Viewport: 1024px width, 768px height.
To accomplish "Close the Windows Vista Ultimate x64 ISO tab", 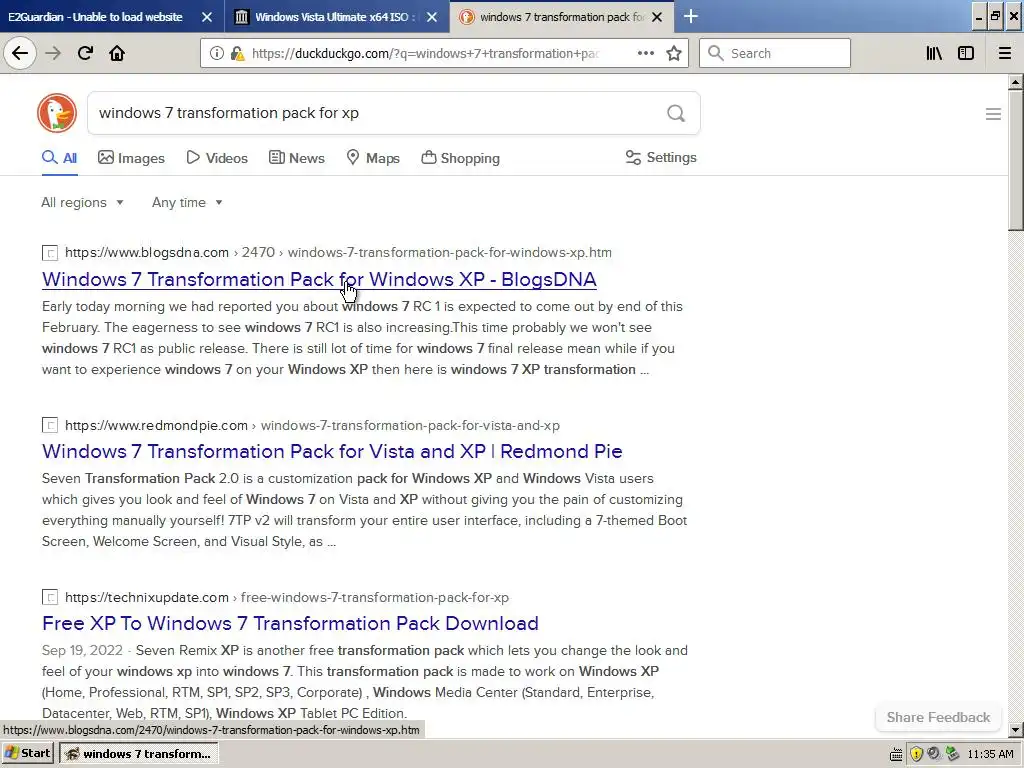I will click(432, 17).
